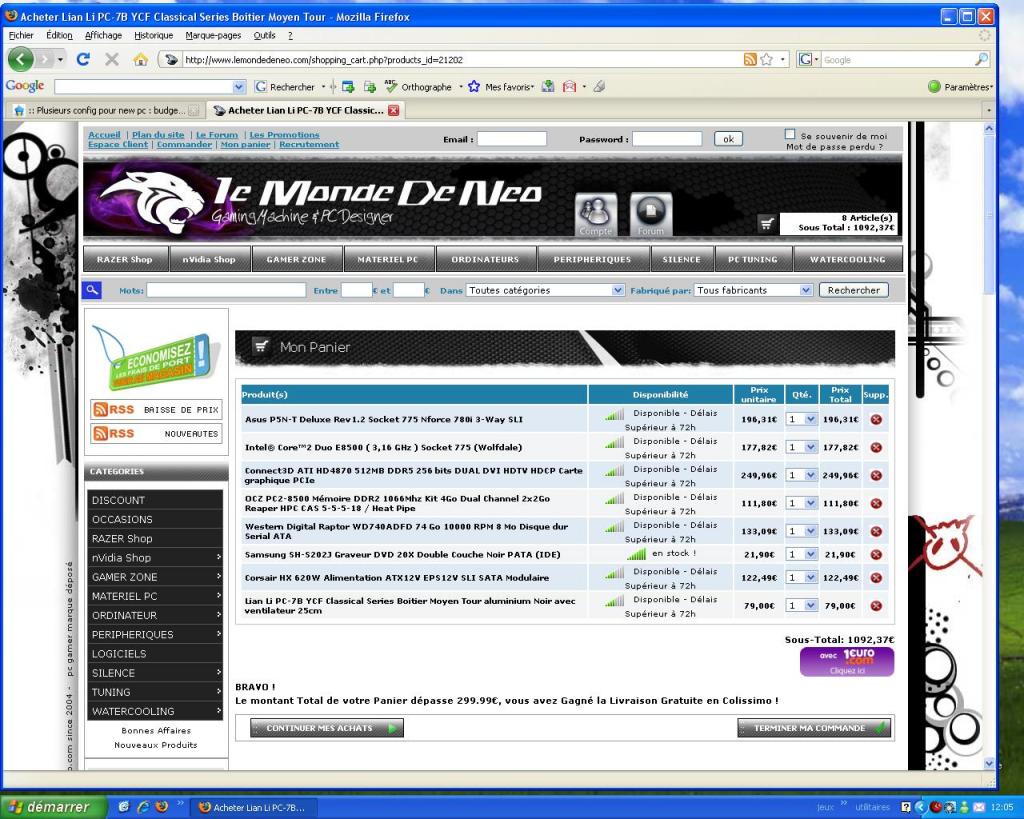
Task: Delete the OCZ PC2-8500 memory item
Action: (x=876, y=504)
